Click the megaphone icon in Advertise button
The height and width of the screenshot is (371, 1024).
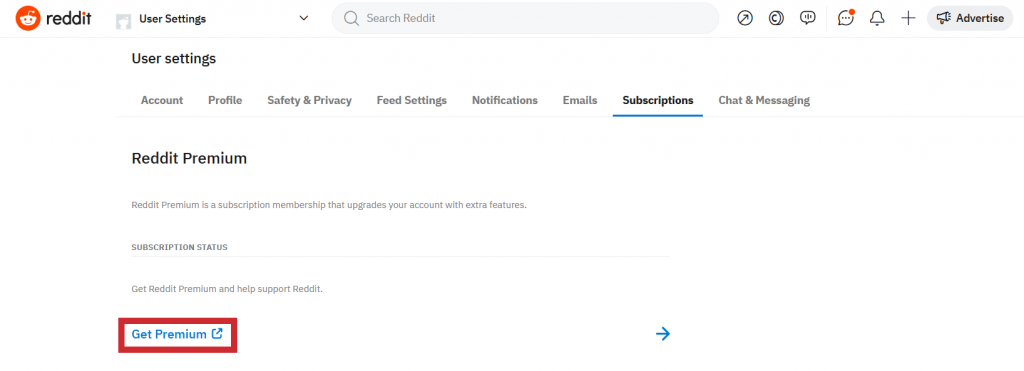click(x=943, y=18)
